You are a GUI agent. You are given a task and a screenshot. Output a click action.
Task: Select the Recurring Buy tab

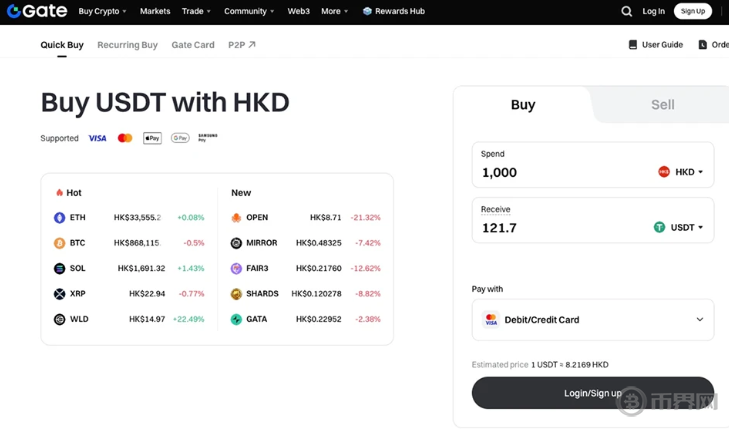(x=127, y=45)
